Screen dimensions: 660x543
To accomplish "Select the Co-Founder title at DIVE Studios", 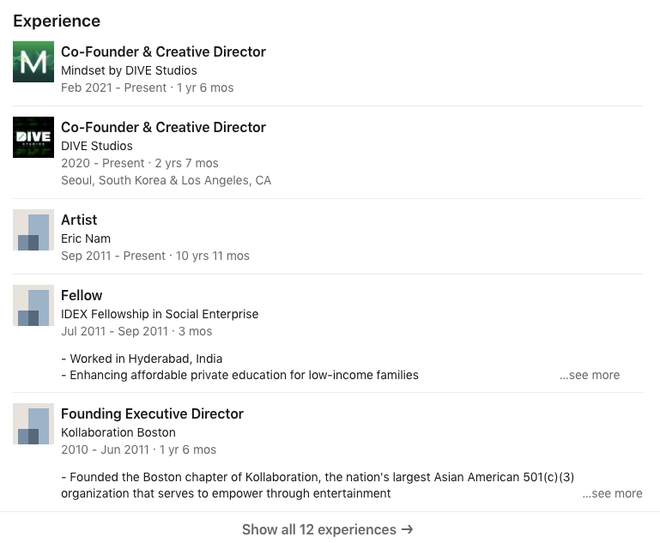I will point(163,127).
